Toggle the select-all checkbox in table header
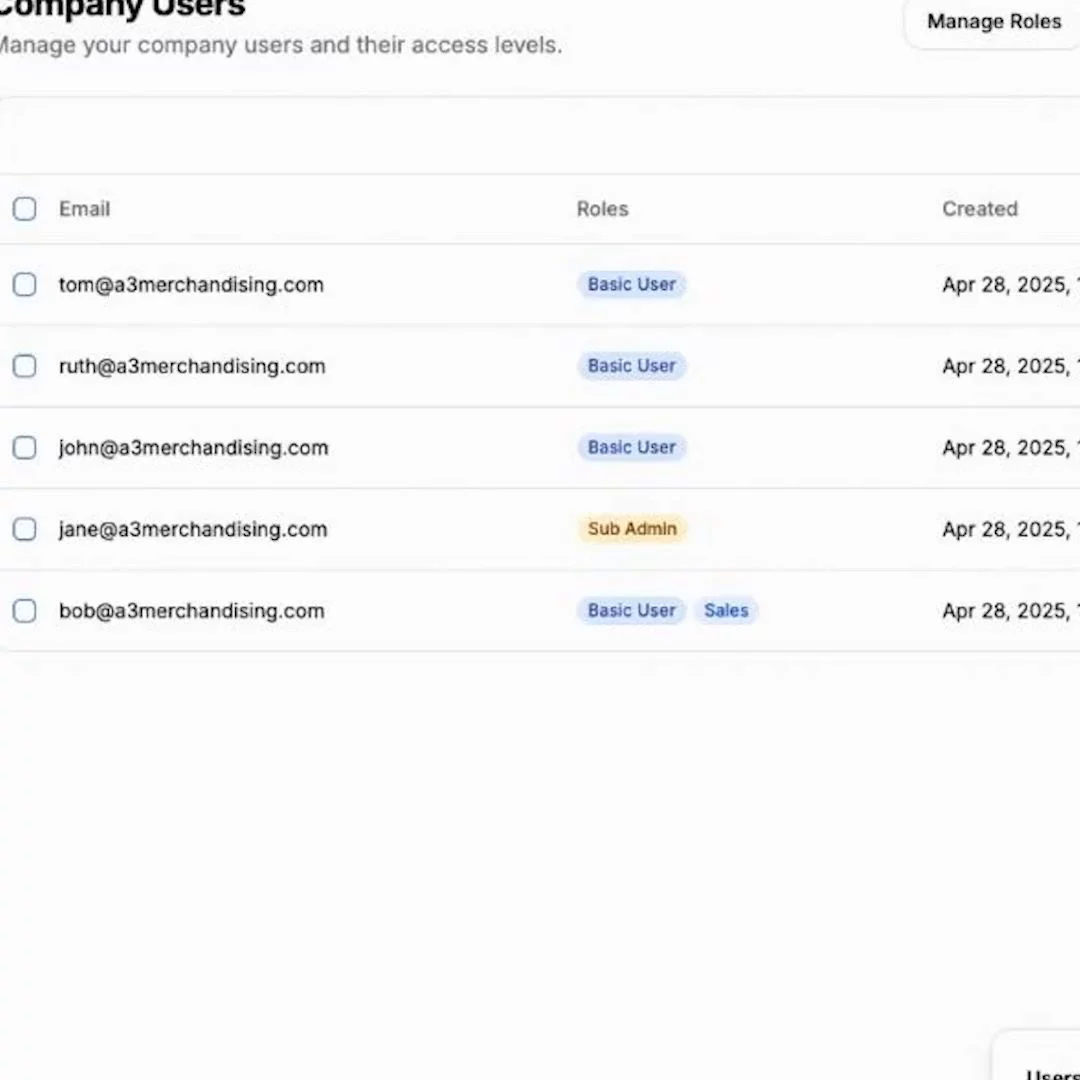 (x=25, y=209)
